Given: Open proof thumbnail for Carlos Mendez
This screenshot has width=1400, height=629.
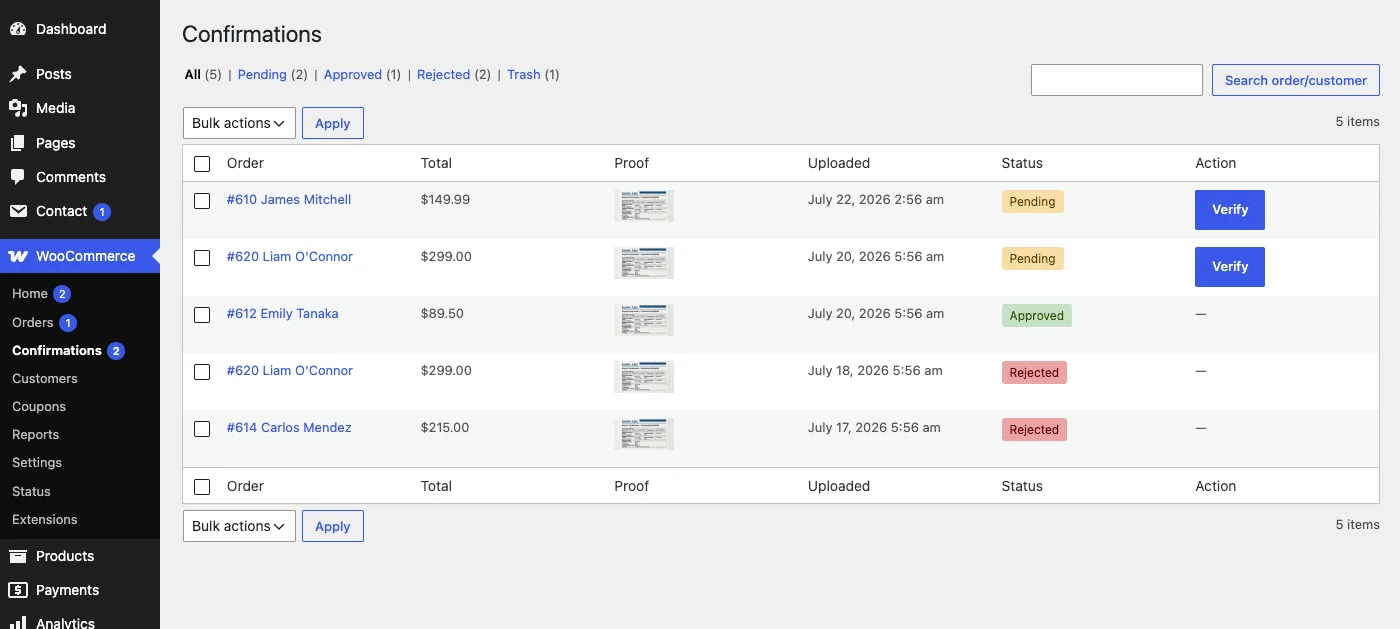Looking at the screenshot, I should 644,434.
